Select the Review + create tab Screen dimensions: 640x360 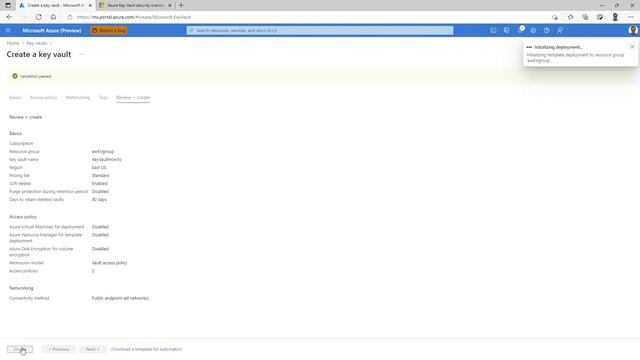click(x=133, y=98)
